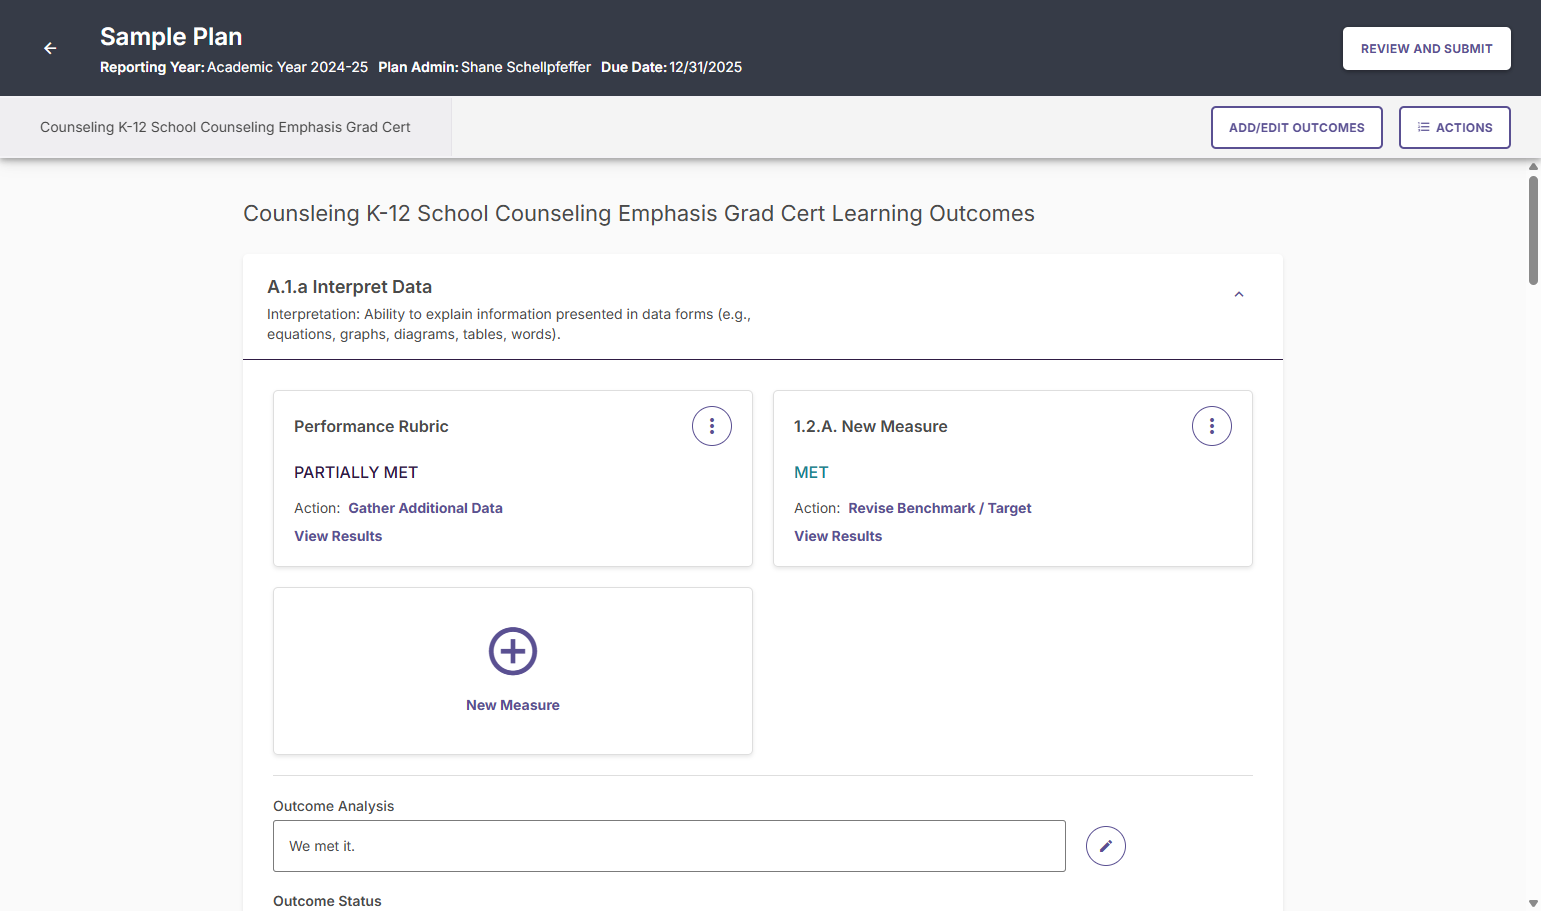Viewport: 1541px width, 911px height.
Task: Collapse the A.1.a Interpret Data section
Action: click(x=1239, y=294)
